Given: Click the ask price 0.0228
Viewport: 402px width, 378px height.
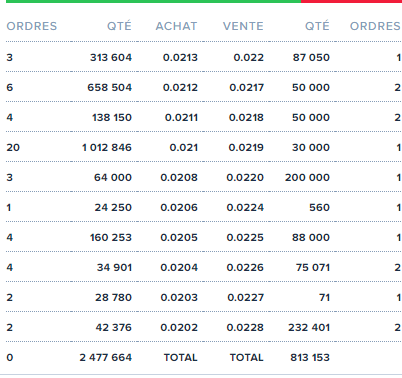Looking at the screenshot, I should (245, 328).
